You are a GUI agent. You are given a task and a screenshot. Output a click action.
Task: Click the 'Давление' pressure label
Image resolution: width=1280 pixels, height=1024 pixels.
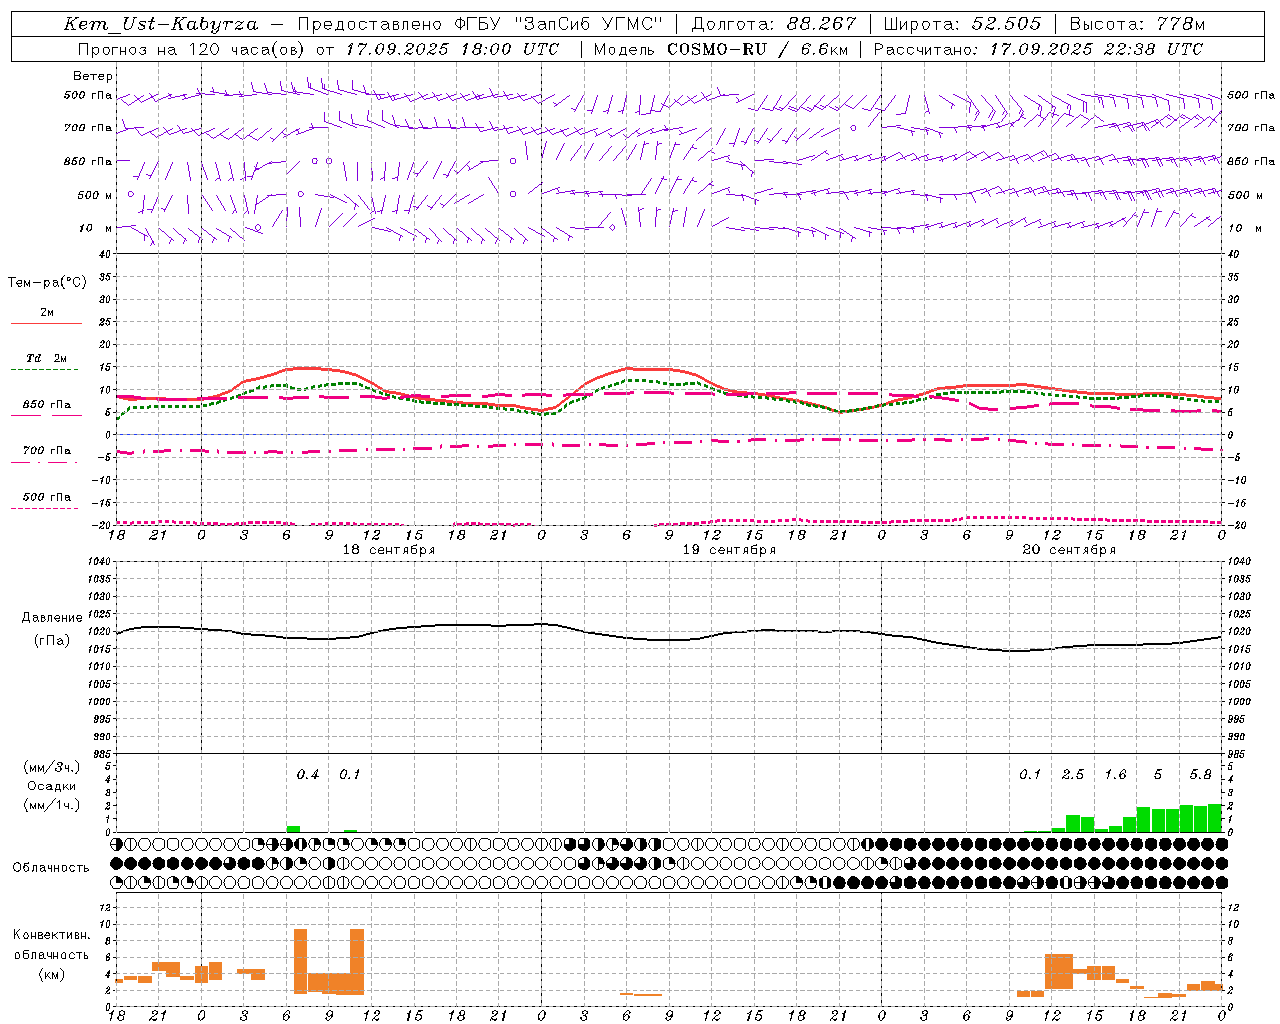[52, 618]
